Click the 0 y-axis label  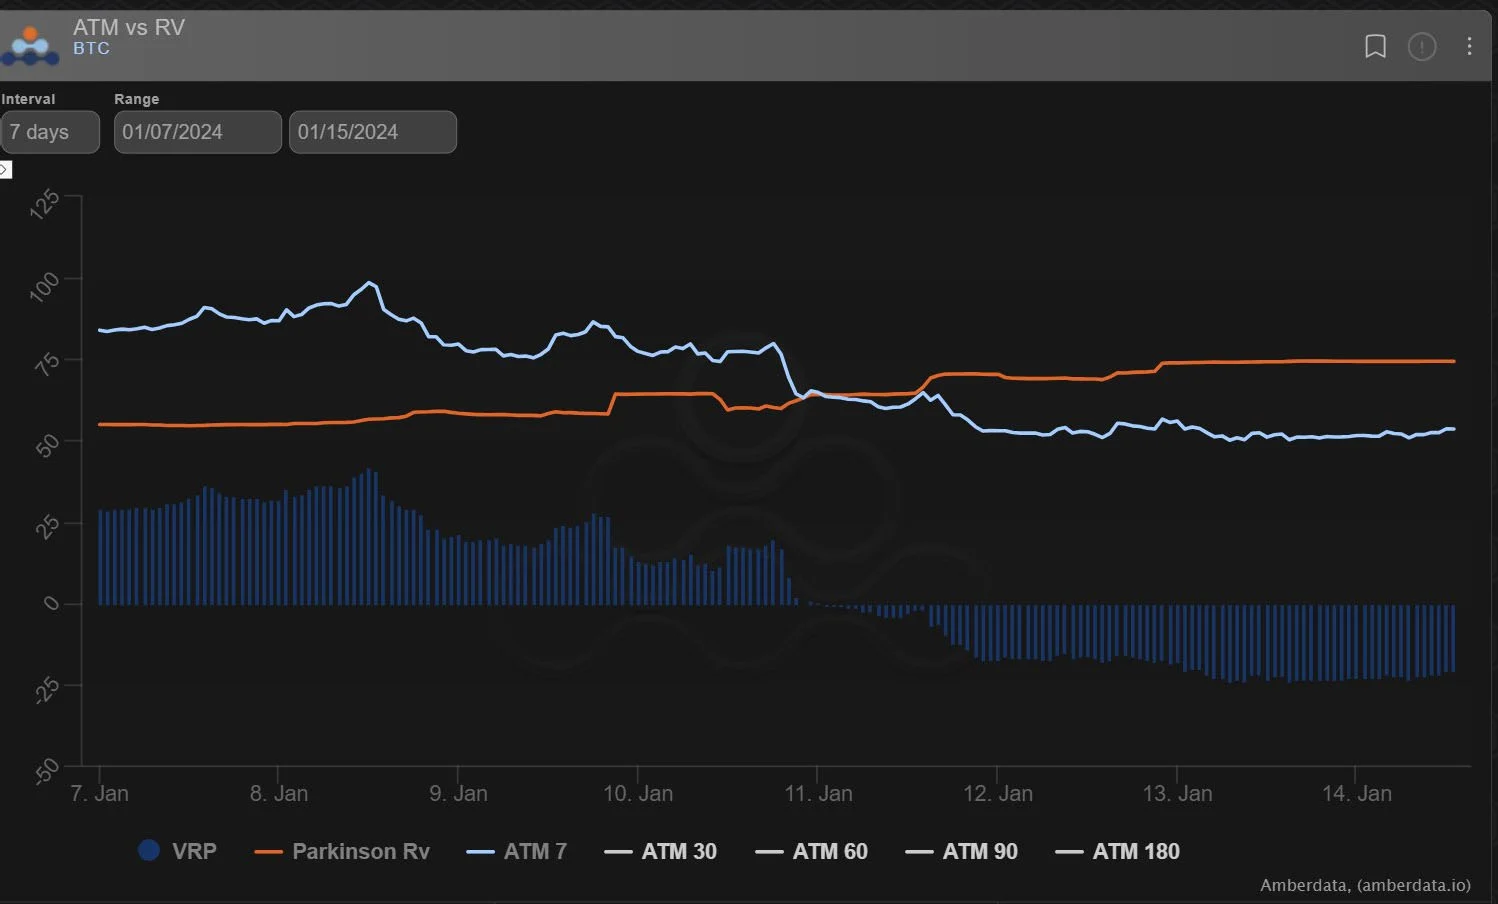[x=51, y=603]
